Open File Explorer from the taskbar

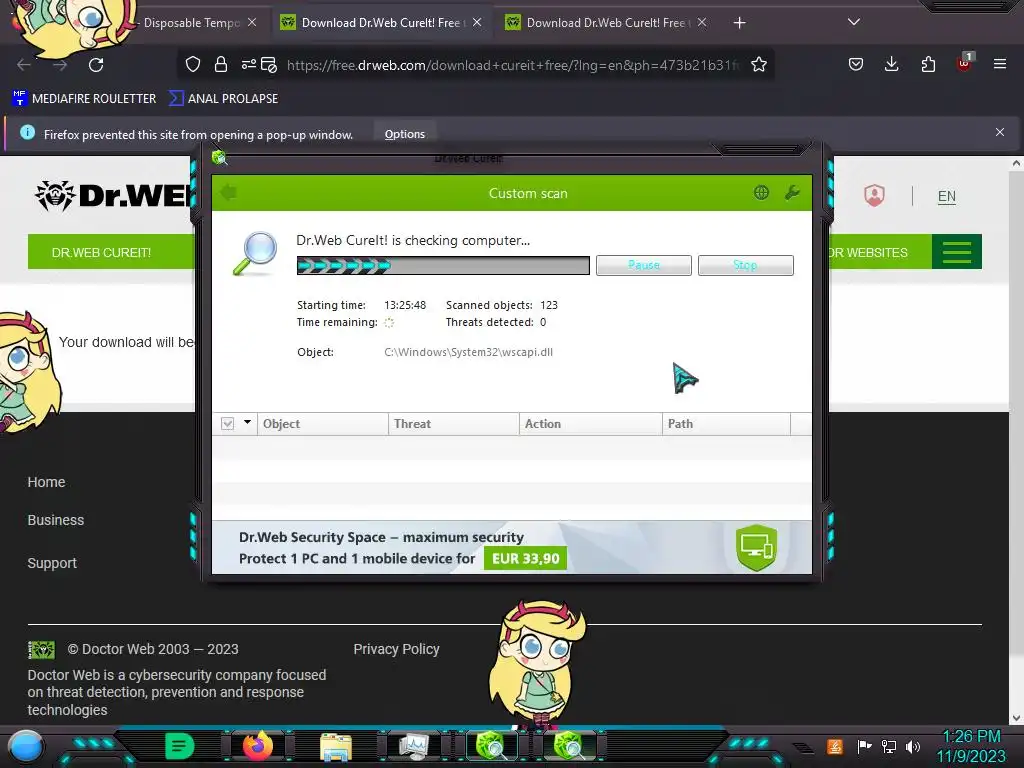point(336,747)
